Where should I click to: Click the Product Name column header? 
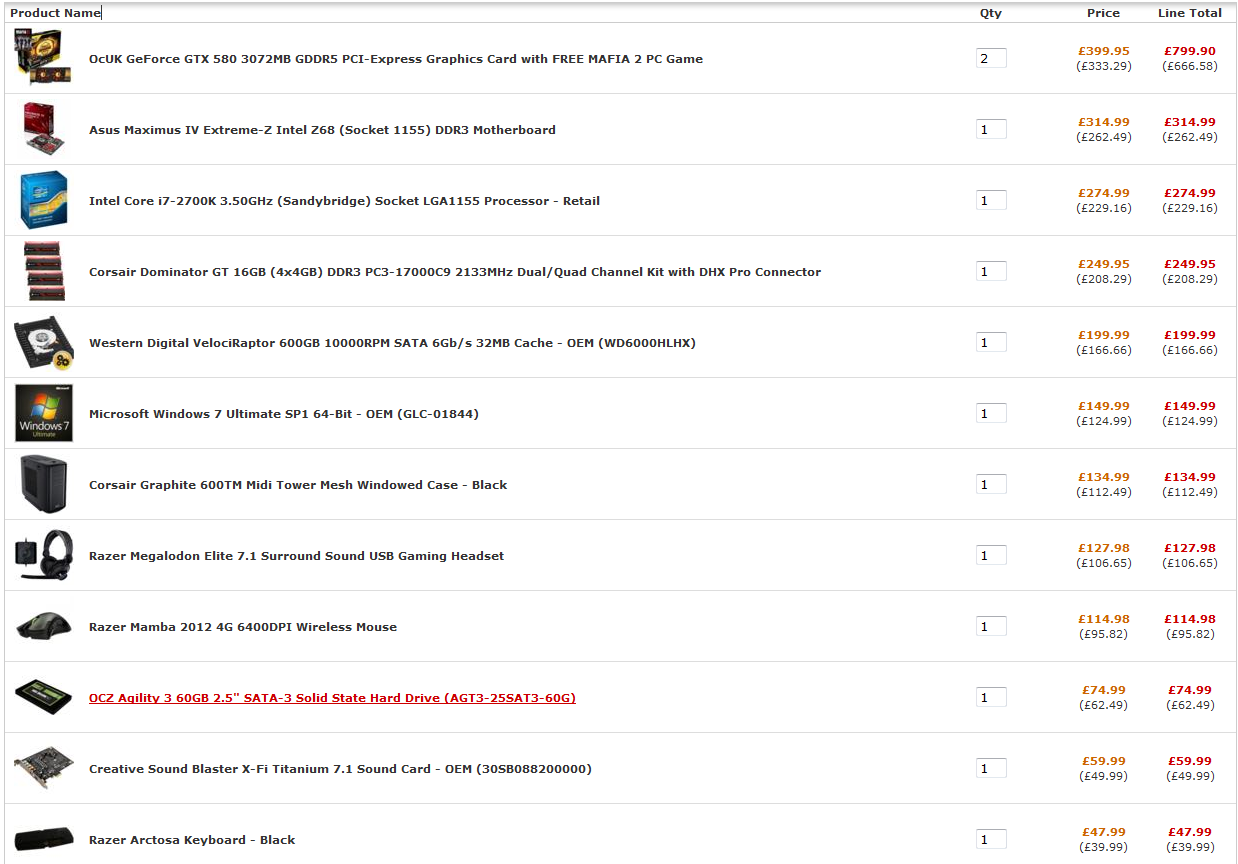pos(55,13)
